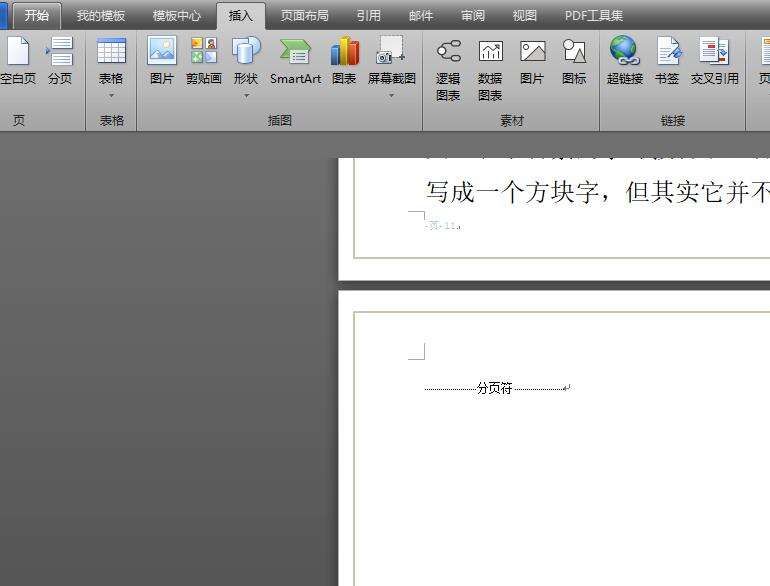Insert a SmartArt graphic
The height and width of the screenshot is (586, 770).
click(295, 61)
